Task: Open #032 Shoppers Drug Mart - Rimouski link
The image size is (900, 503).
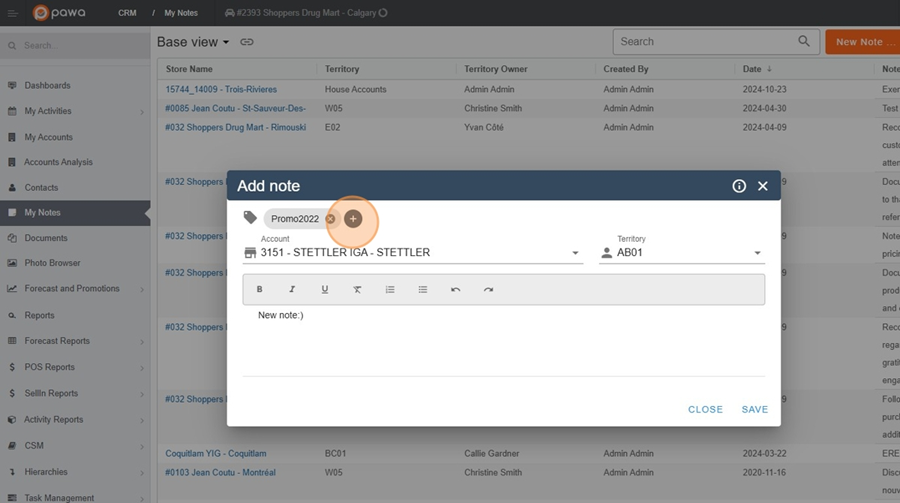Action: coord(235,127)
